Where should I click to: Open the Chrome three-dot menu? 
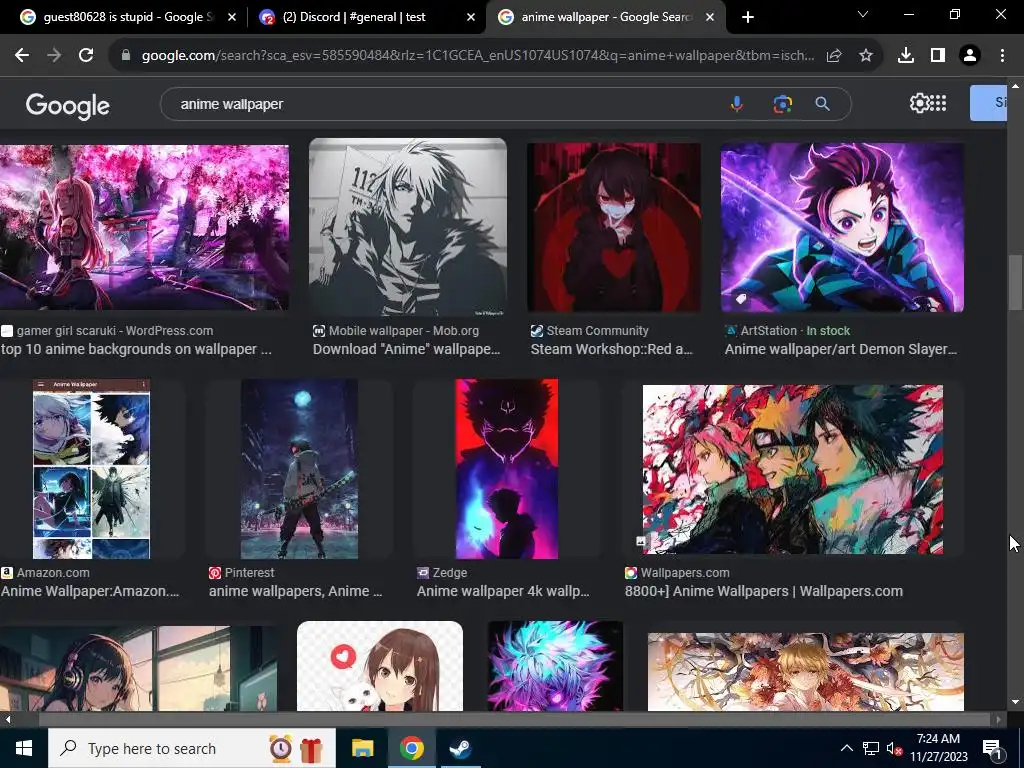click(1002, 56)
